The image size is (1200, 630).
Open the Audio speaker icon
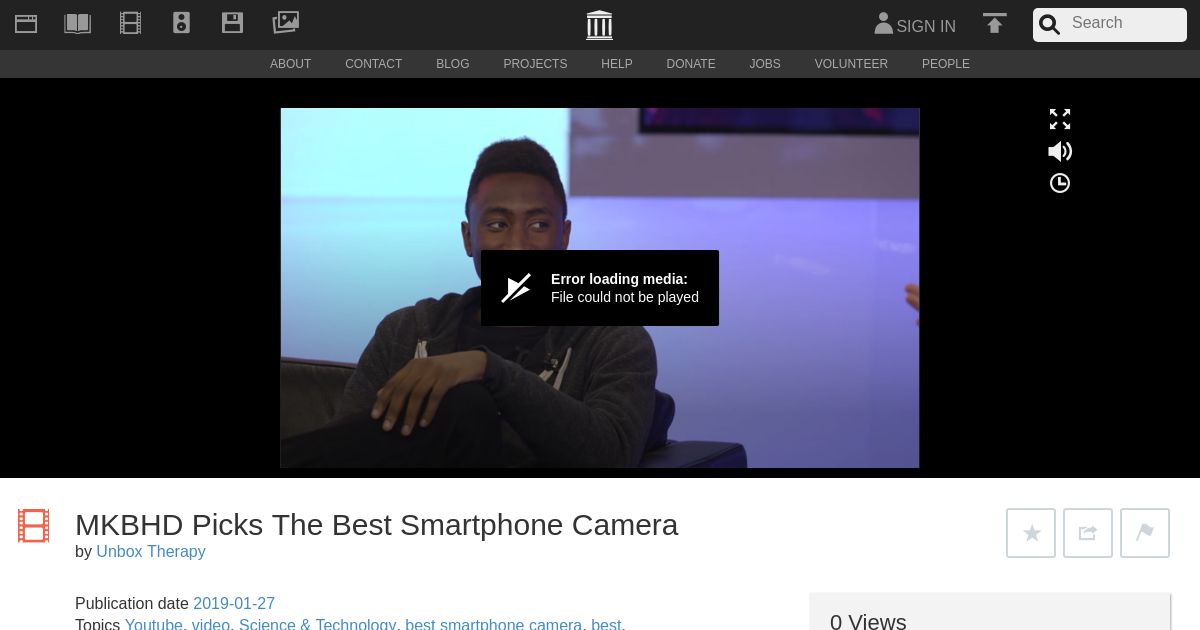[181, 23]
